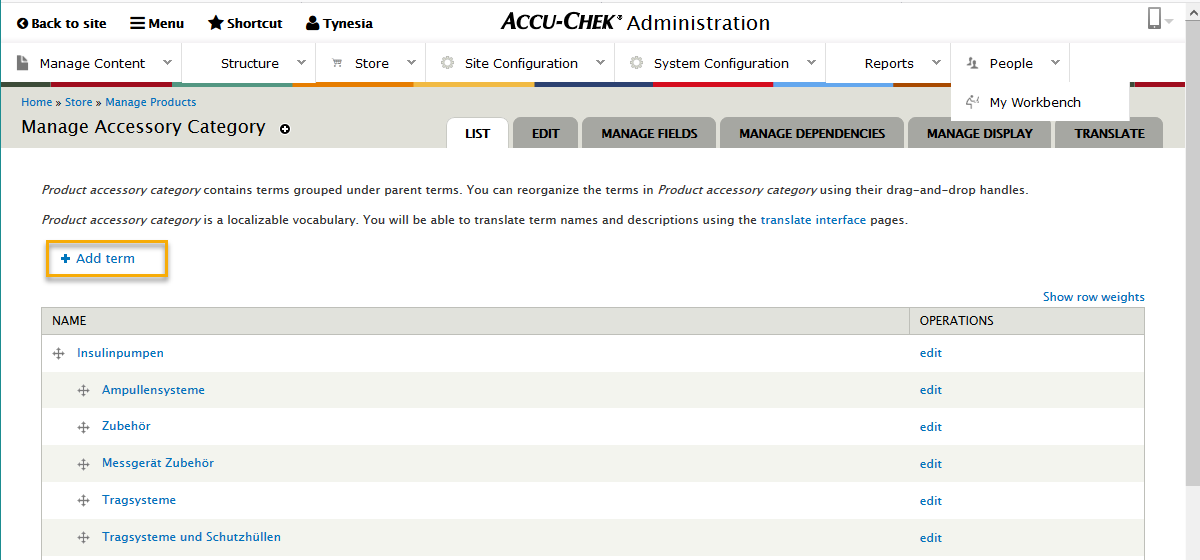This screenshot has height=560, width=1200.
Task: Open the Insulinpumpen term link
Action: (x=120, y=353)
